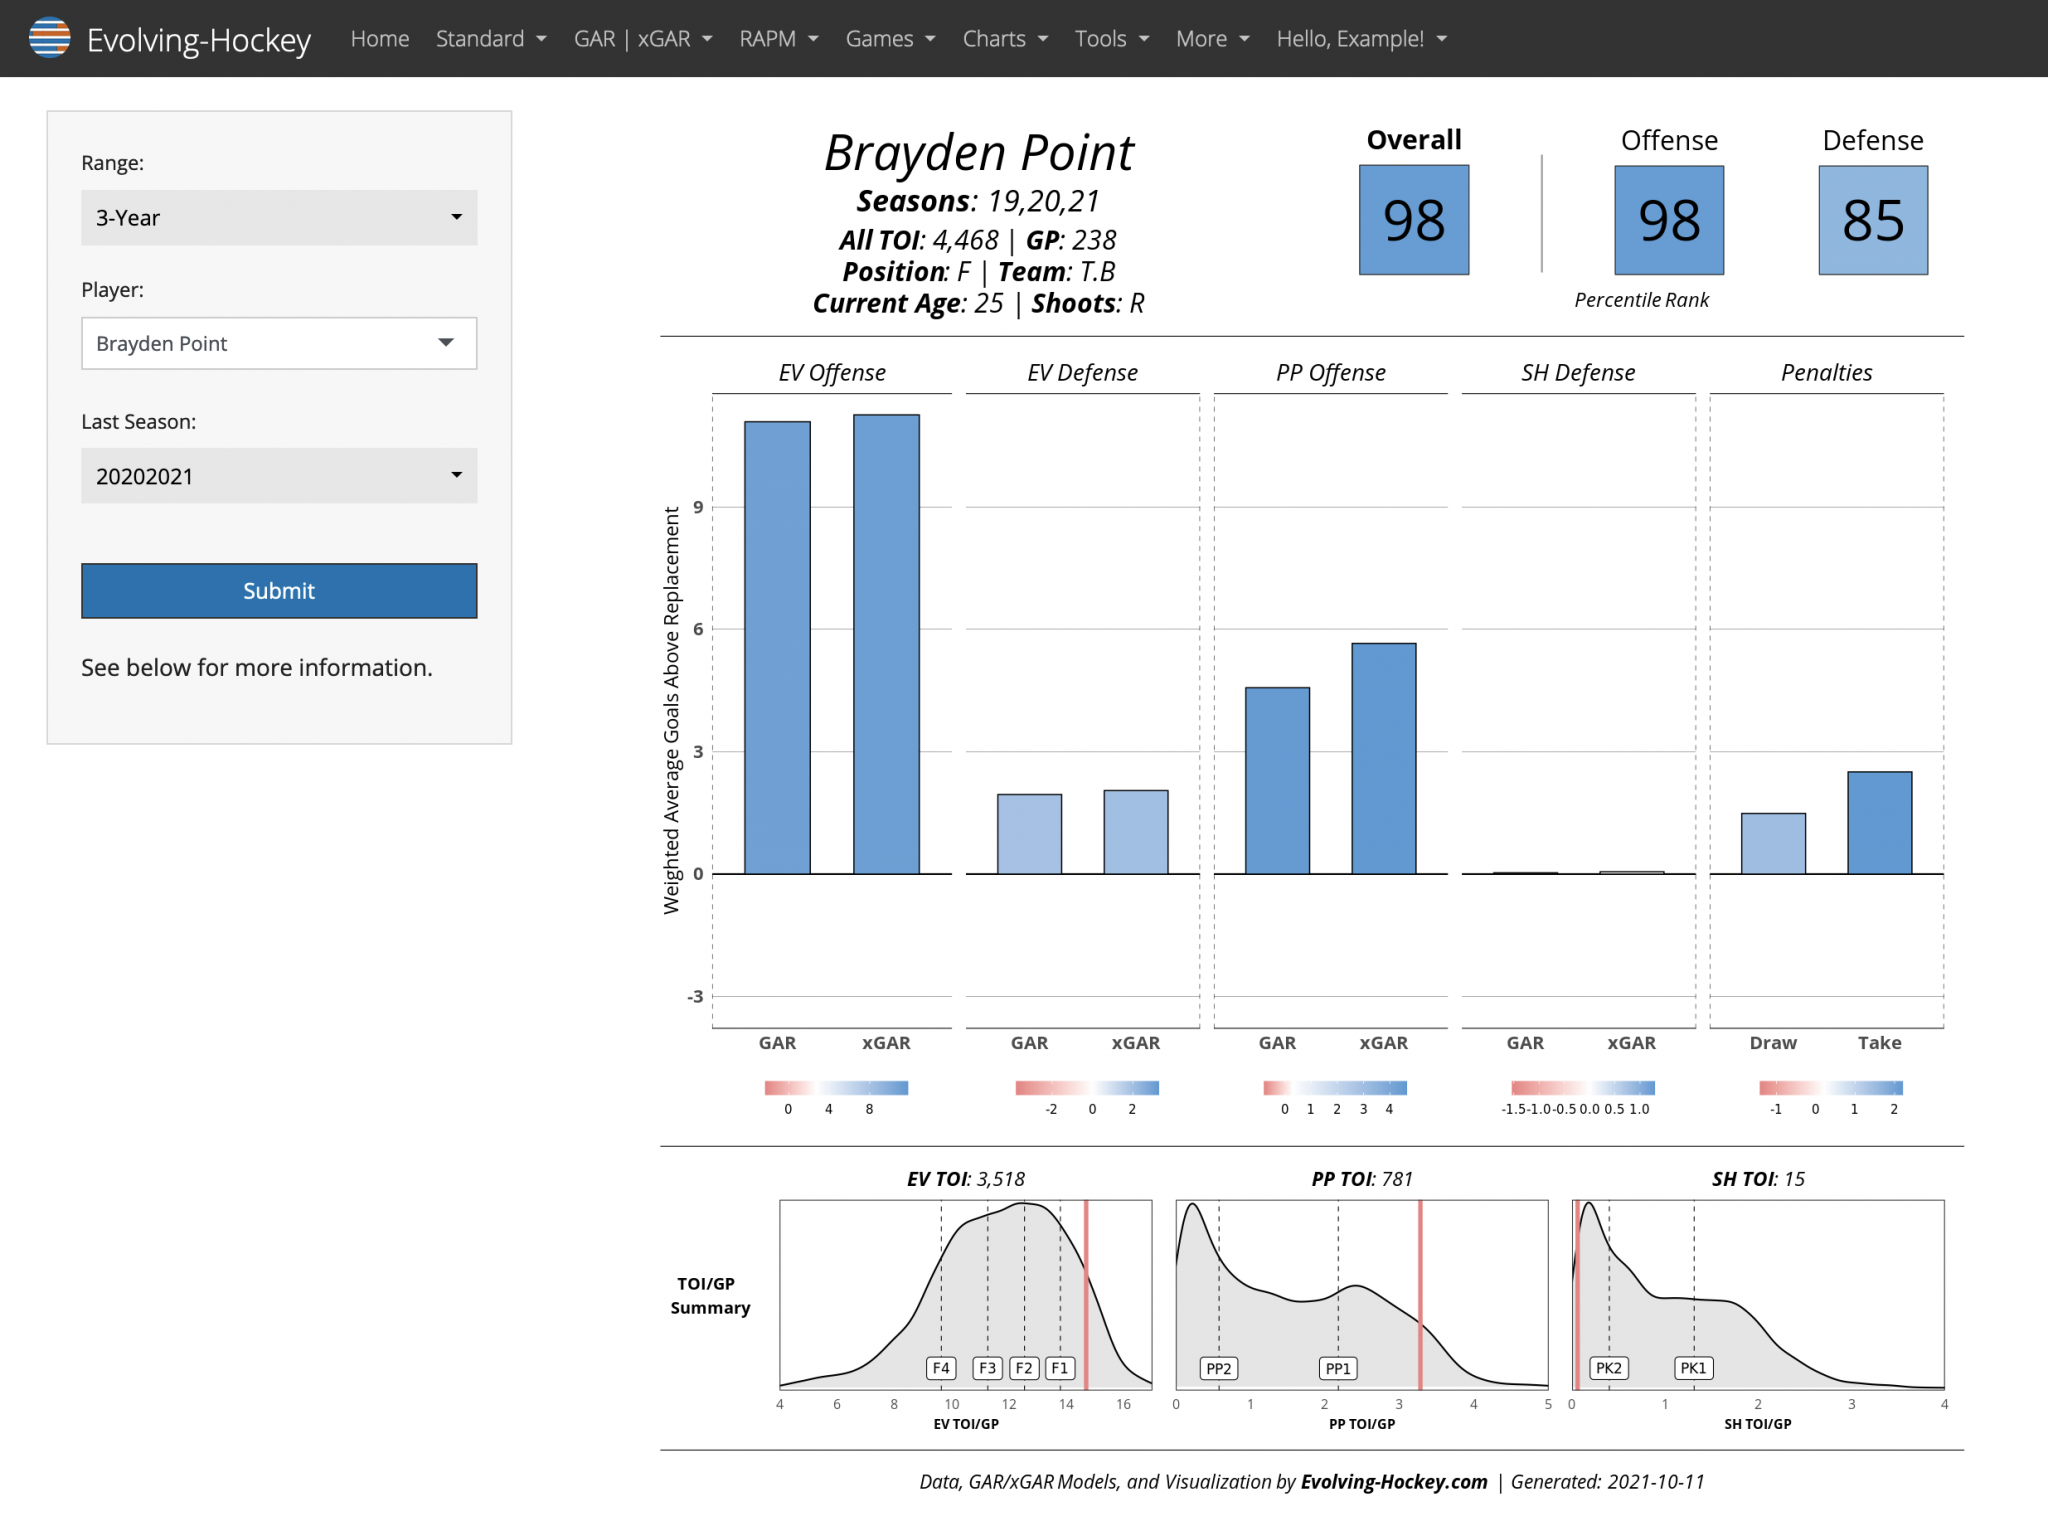The width and height of the screenshot is (2048, 1526).
Task: Go to the Home nav link
Action: [379, 39]
